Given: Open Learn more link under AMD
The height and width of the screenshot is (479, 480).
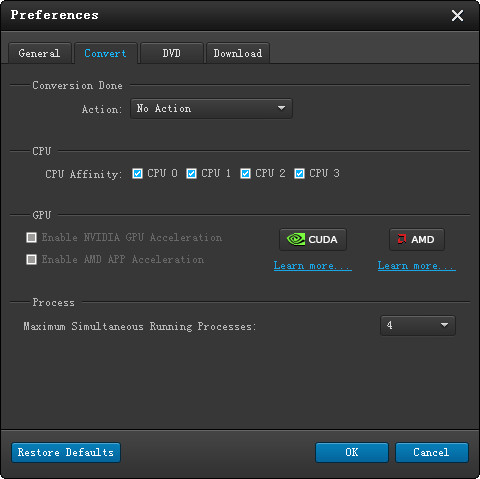Looking at the screenshot, I should click(x=416, y=266).
